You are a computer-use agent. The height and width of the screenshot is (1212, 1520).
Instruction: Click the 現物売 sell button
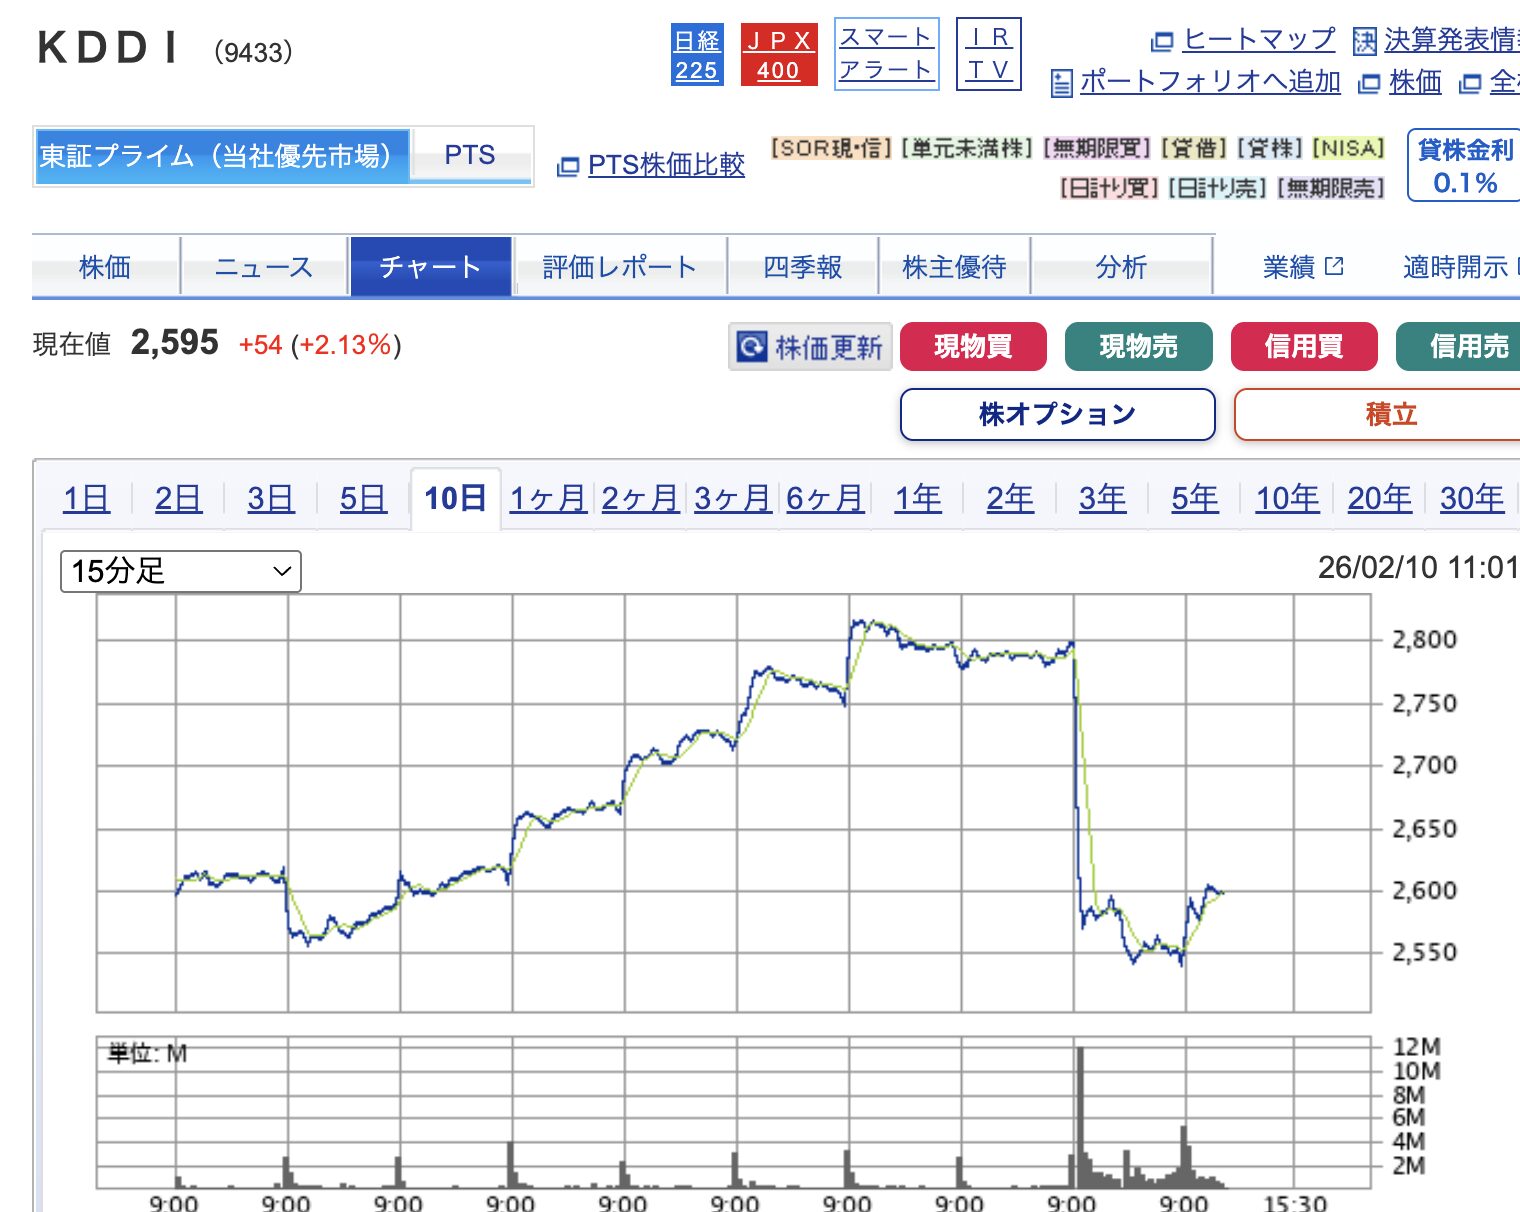tap(1139, 346)
